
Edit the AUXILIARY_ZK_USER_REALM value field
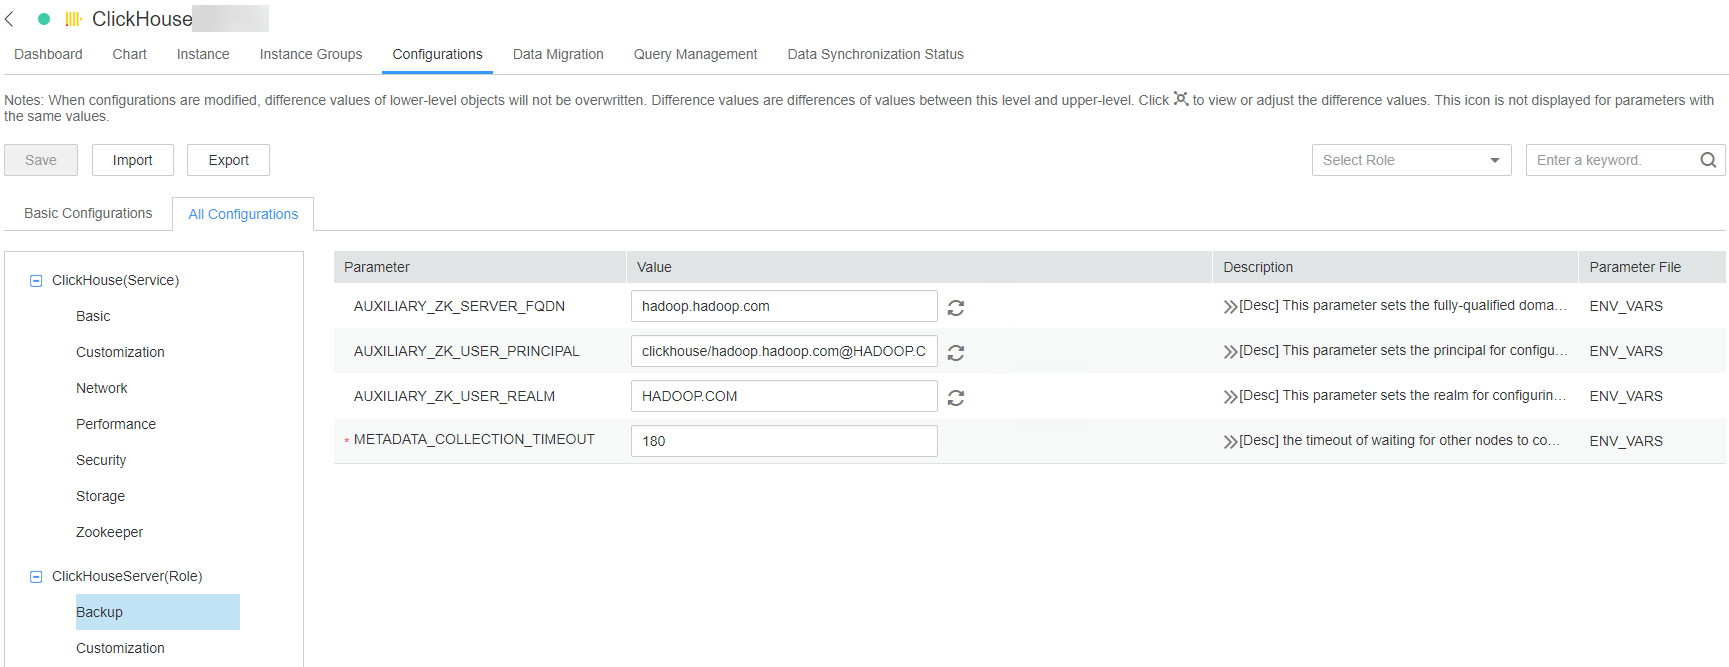pos(784,396)
